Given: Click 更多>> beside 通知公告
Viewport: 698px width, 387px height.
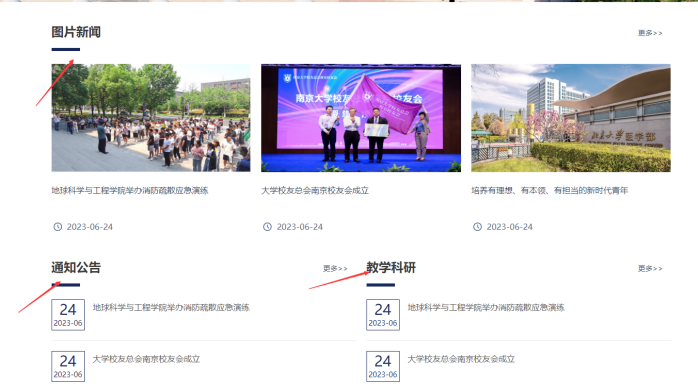Looking at the screenshot, I should [x=335, y=269].
